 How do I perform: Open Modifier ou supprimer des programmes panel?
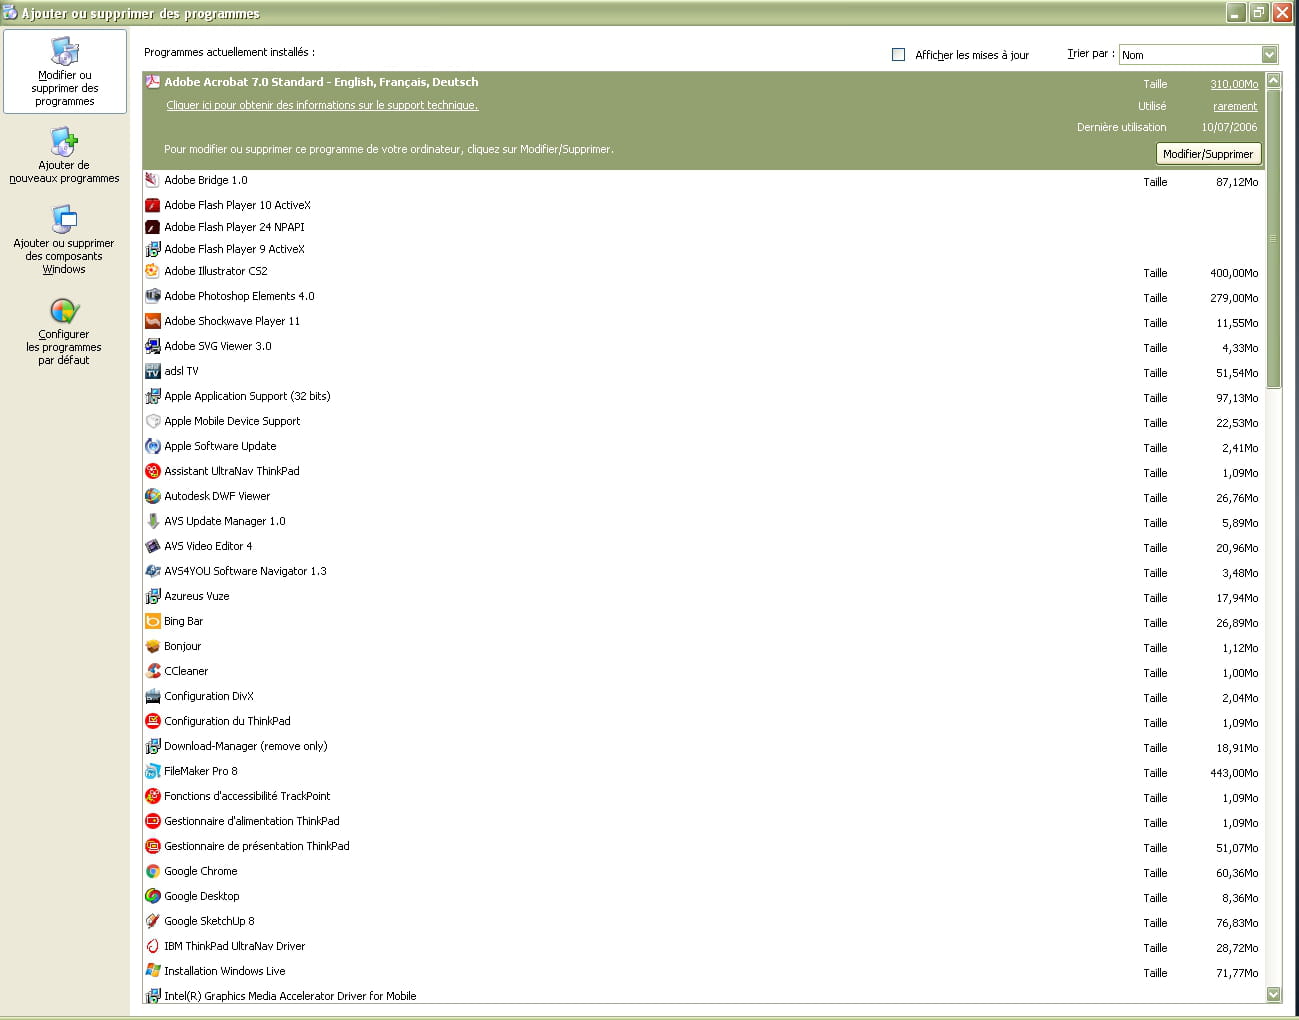click(x=65, y=71)
